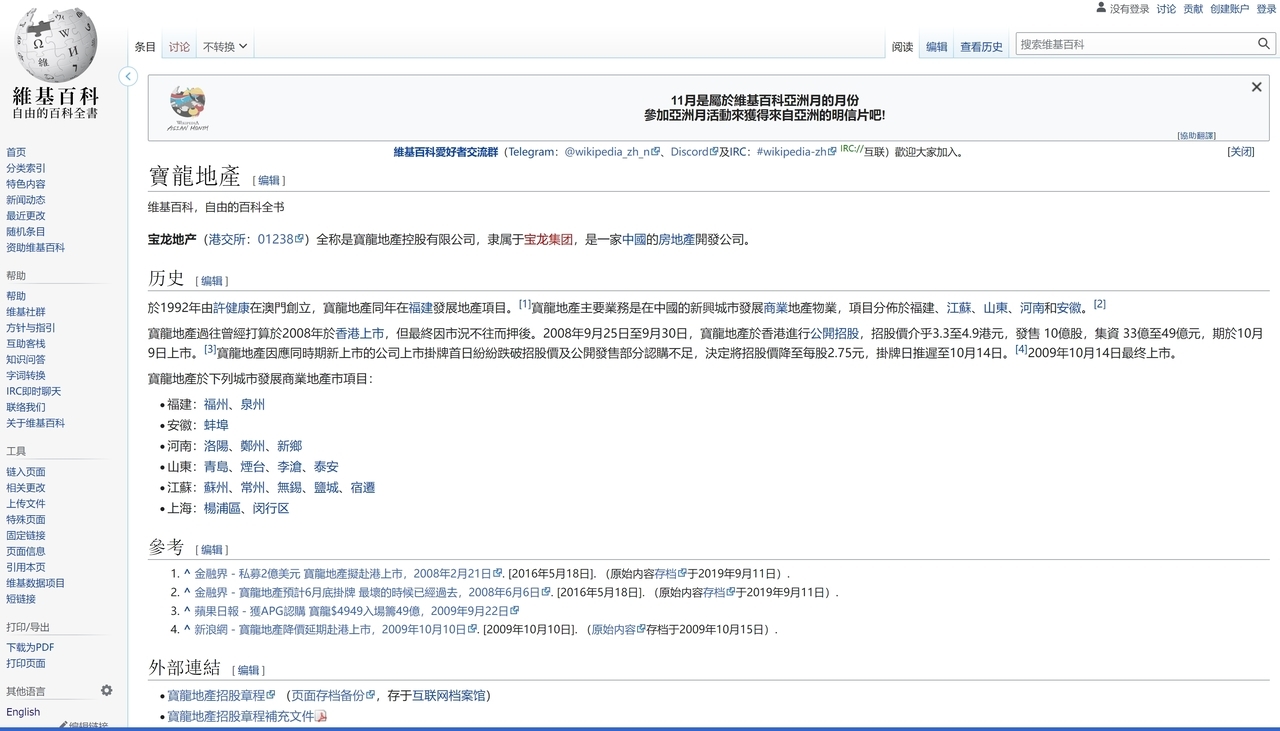This screenshot has height=731, width=1280.
Task: Click the user icon beside 没有登录
Action: pos(1101,8)
